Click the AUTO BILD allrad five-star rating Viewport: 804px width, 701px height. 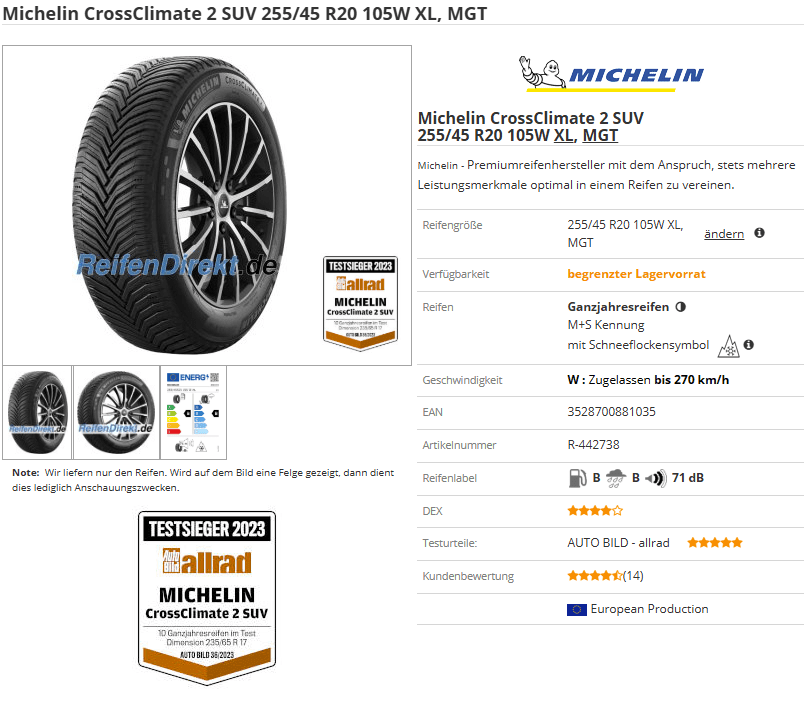pyautogui.click(x=715, y=543)
